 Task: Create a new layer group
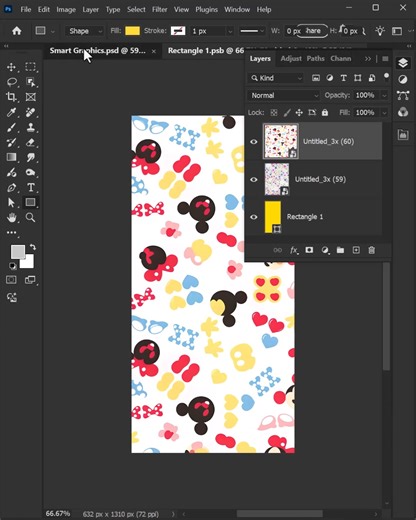340,250
